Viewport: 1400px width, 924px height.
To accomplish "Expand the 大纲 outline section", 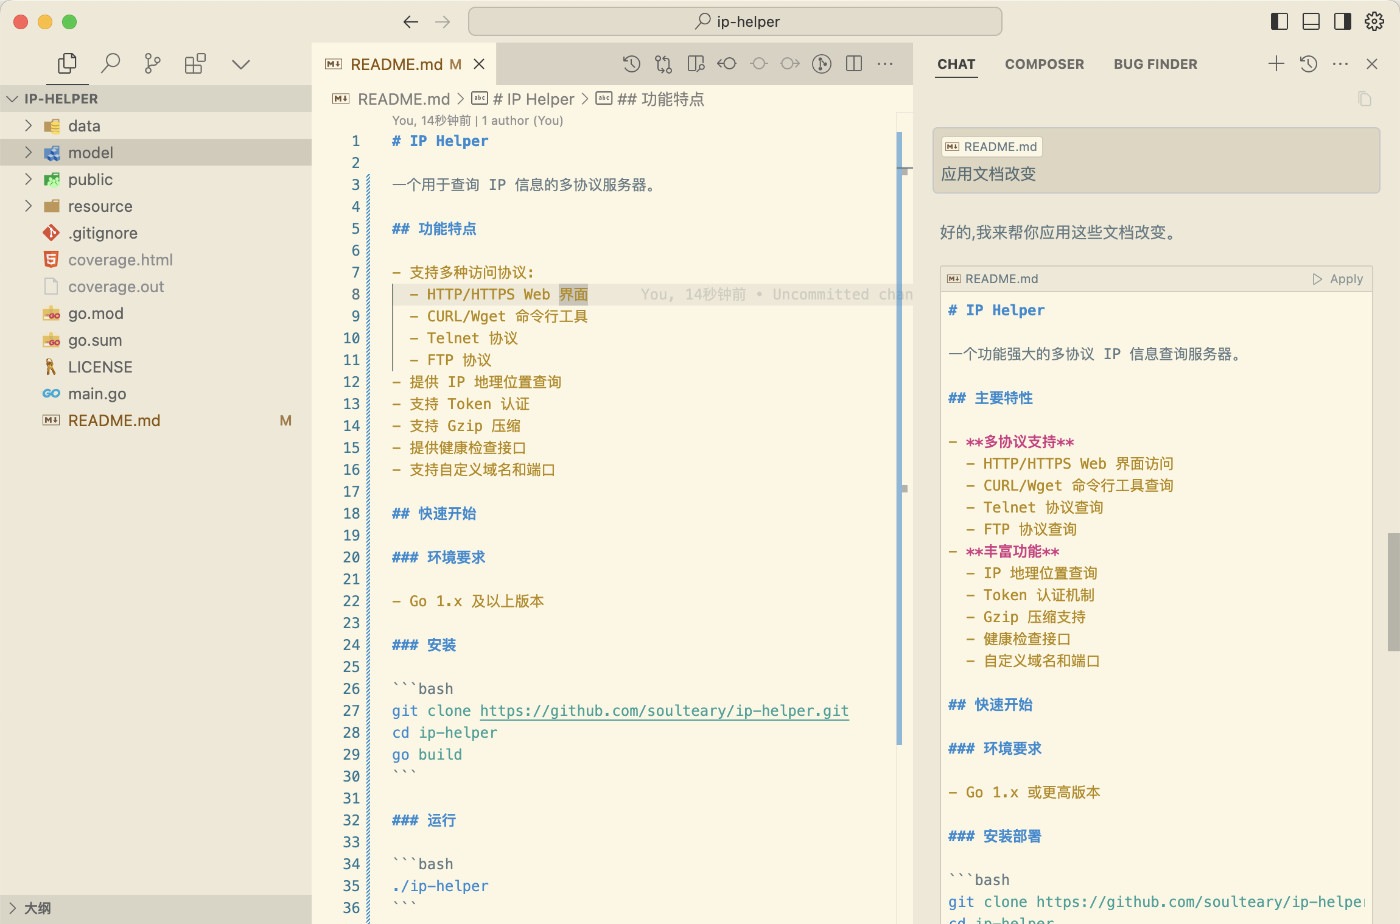I will tap(156, 908).
